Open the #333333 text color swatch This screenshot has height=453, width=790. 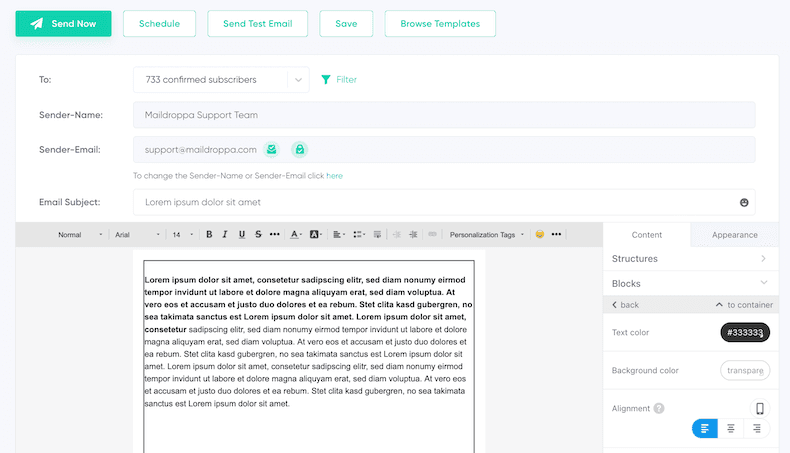tap(745, 333)
